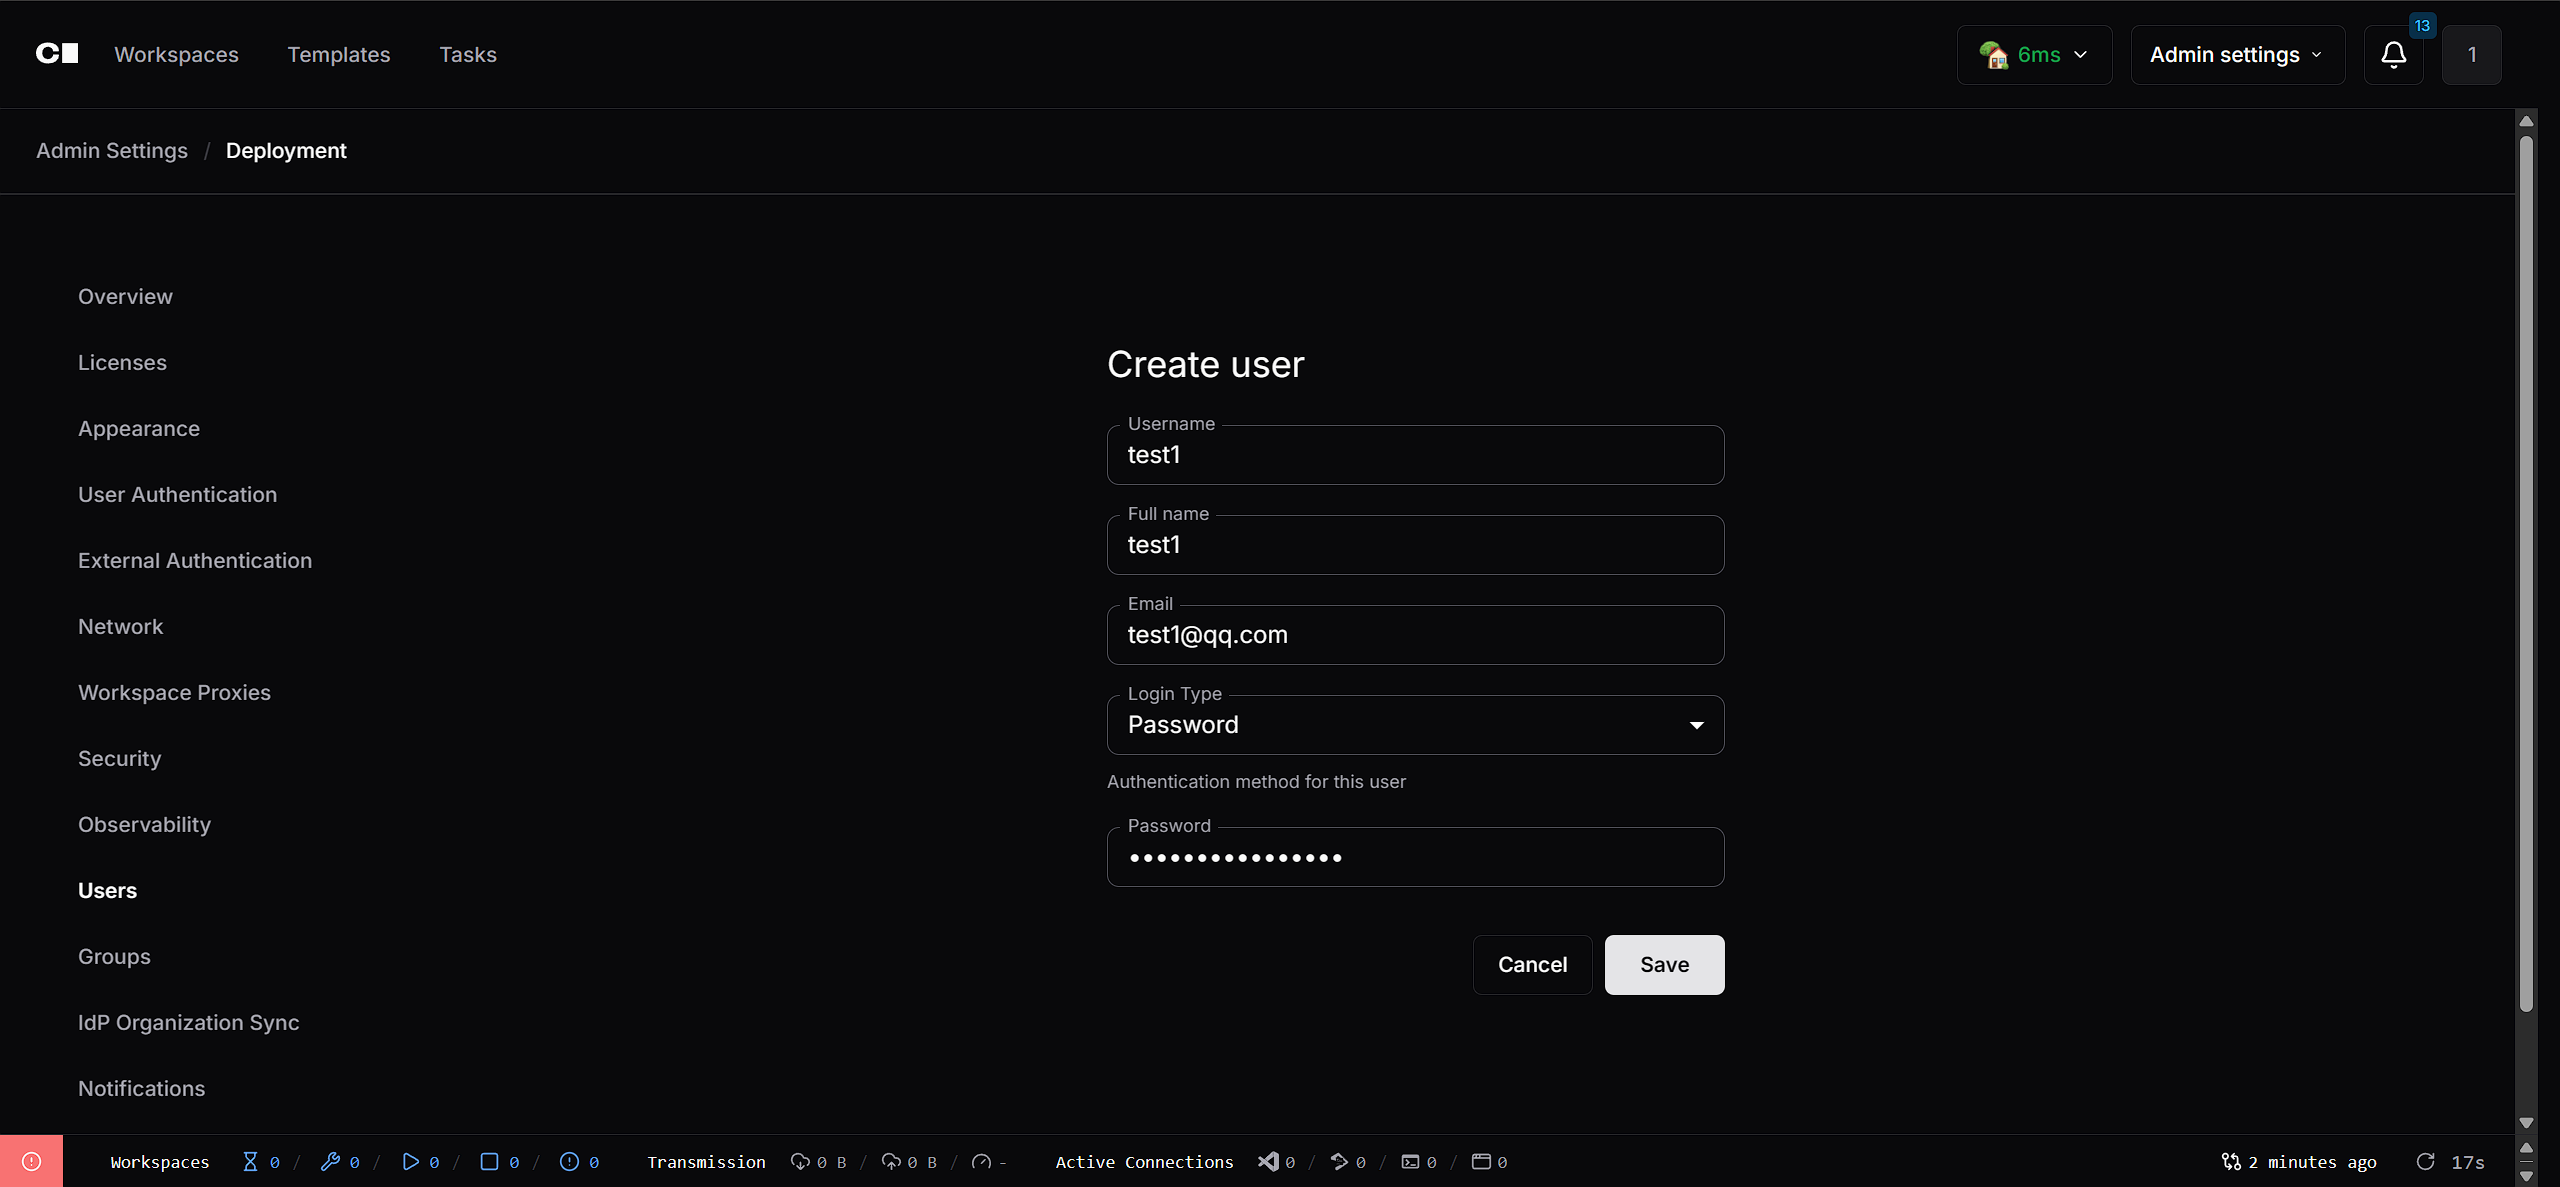This screenshot has height=1187, width=2560.
Task: Click the VS Code connections icon
Action: tap(1268, 1161)
